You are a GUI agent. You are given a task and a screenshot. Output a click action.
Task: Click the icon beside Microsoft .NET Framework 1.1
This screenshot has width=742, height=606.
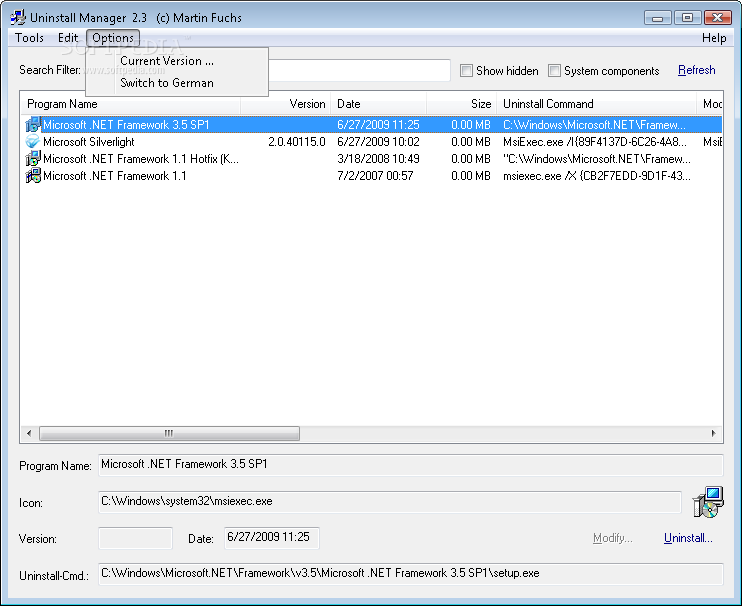click(x=33, y=176)
